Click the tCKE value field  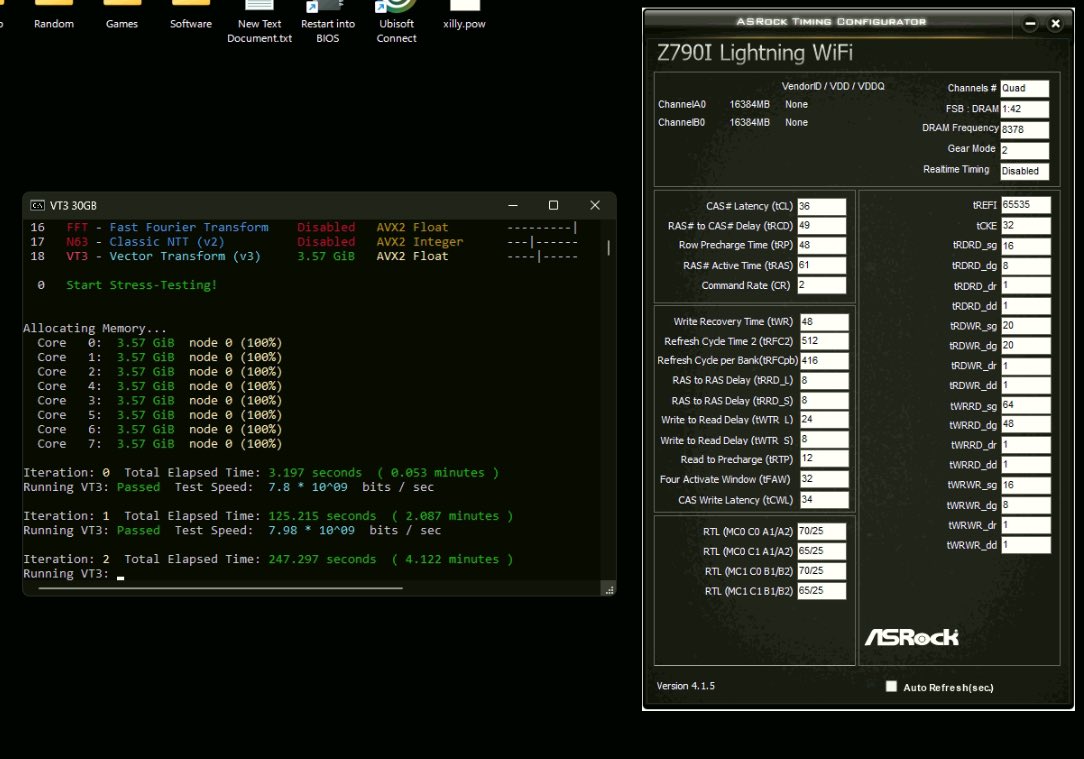click(1026, 226)
